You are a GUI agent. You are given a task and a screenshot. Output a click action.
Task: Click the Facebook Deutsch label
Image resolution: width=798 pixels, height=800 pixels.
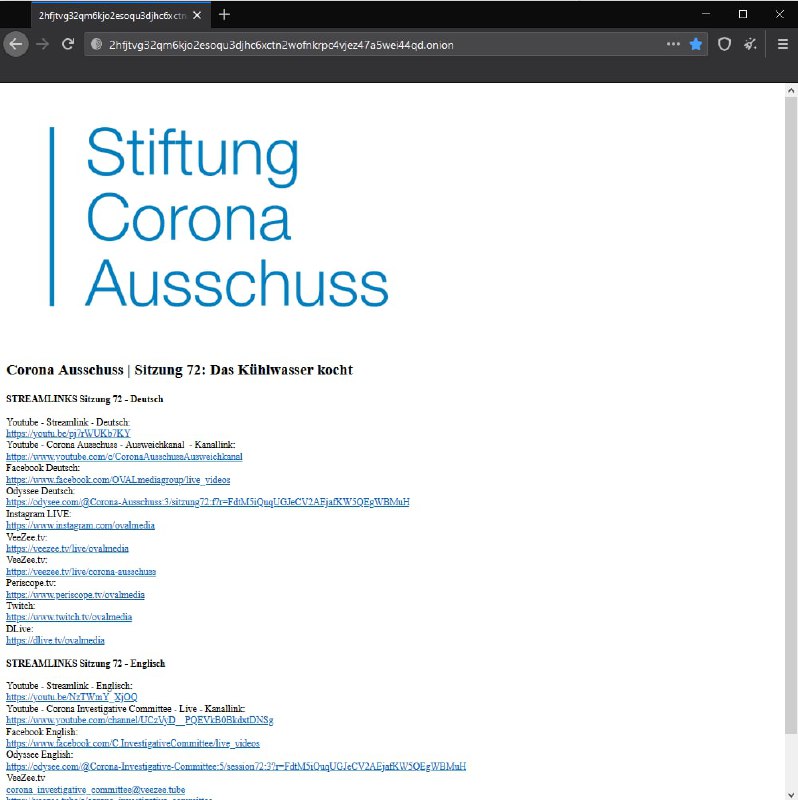[x=43, y=468]
